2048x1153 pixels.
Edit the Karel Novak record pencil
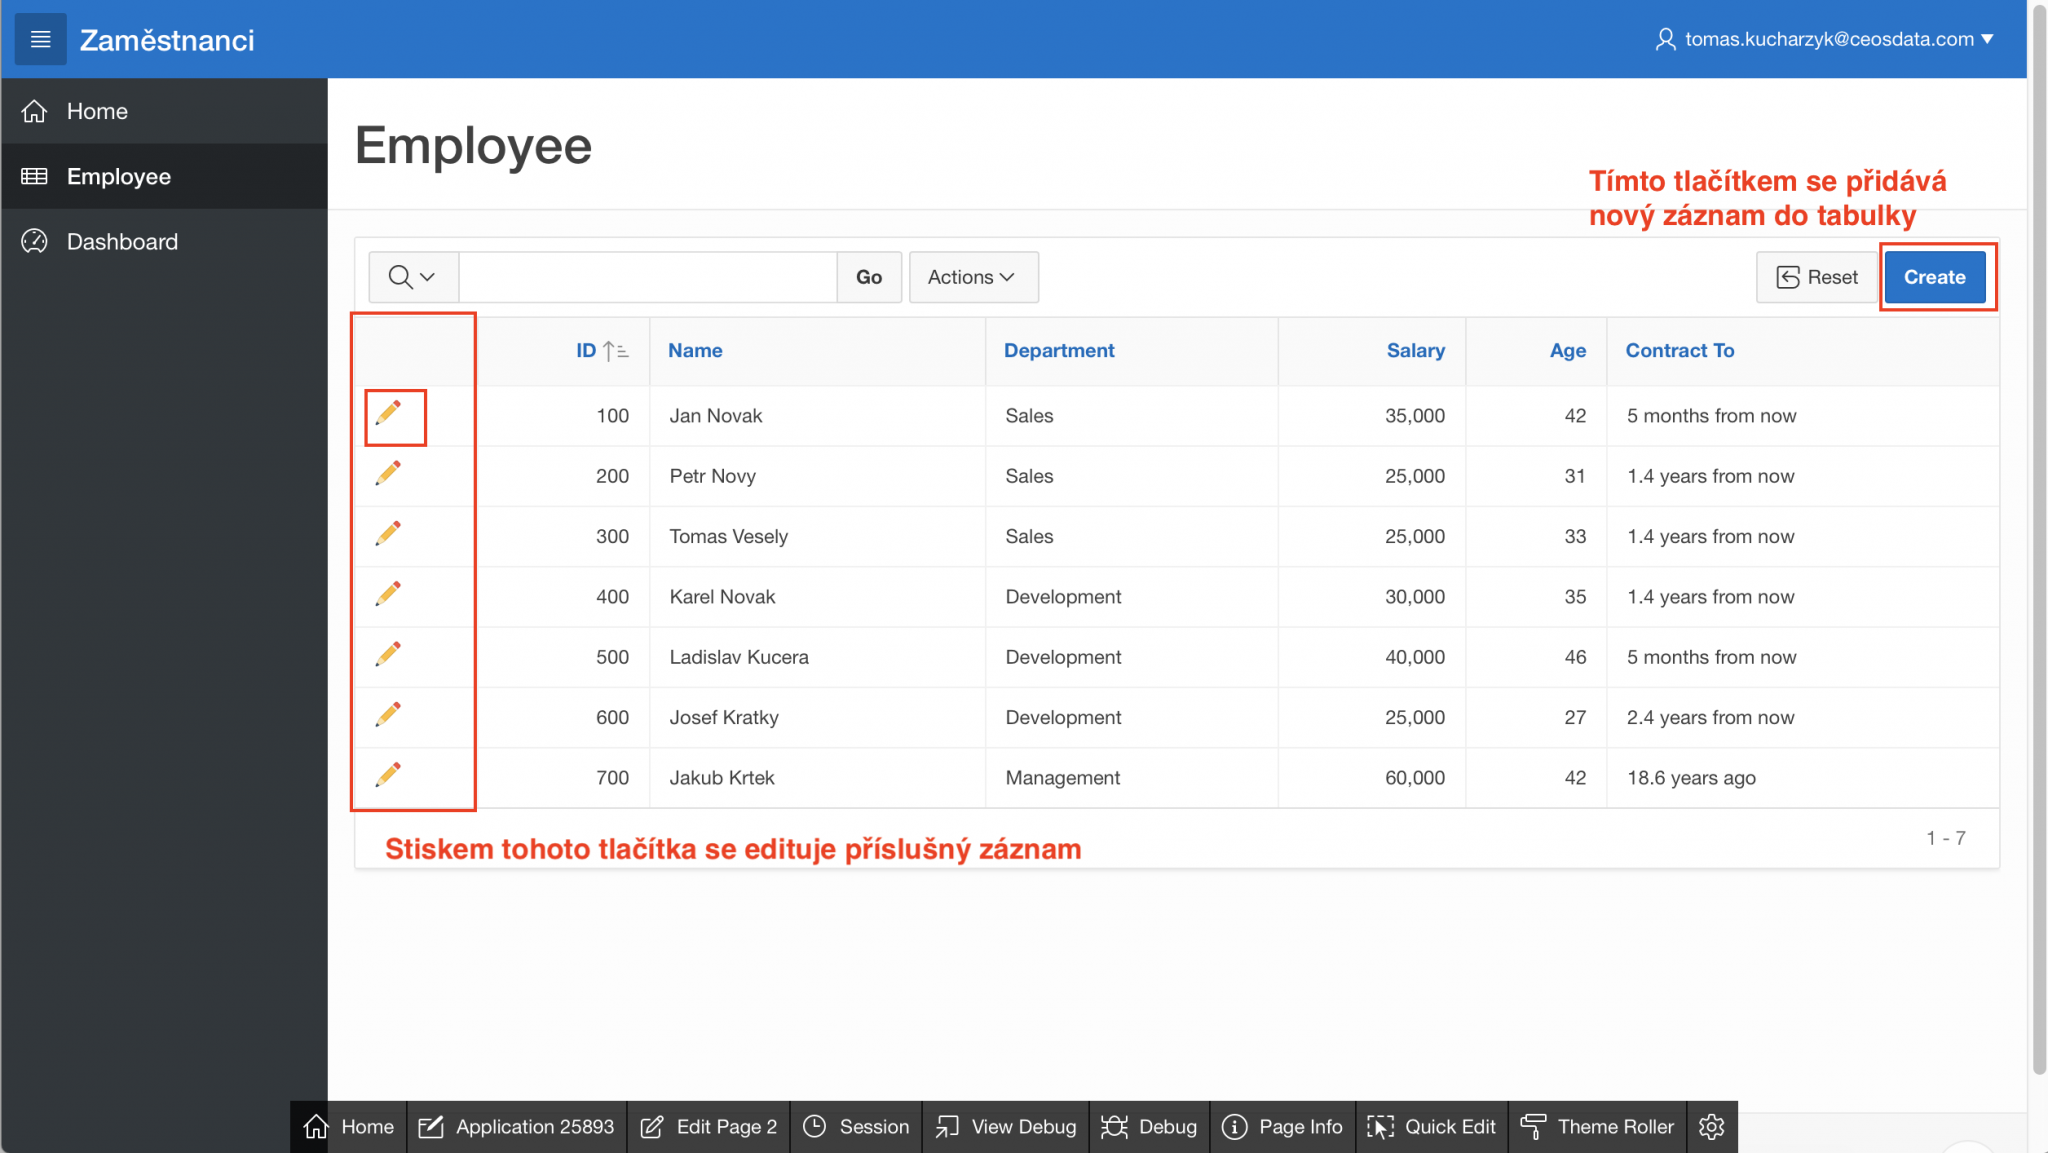click(388, 594)
